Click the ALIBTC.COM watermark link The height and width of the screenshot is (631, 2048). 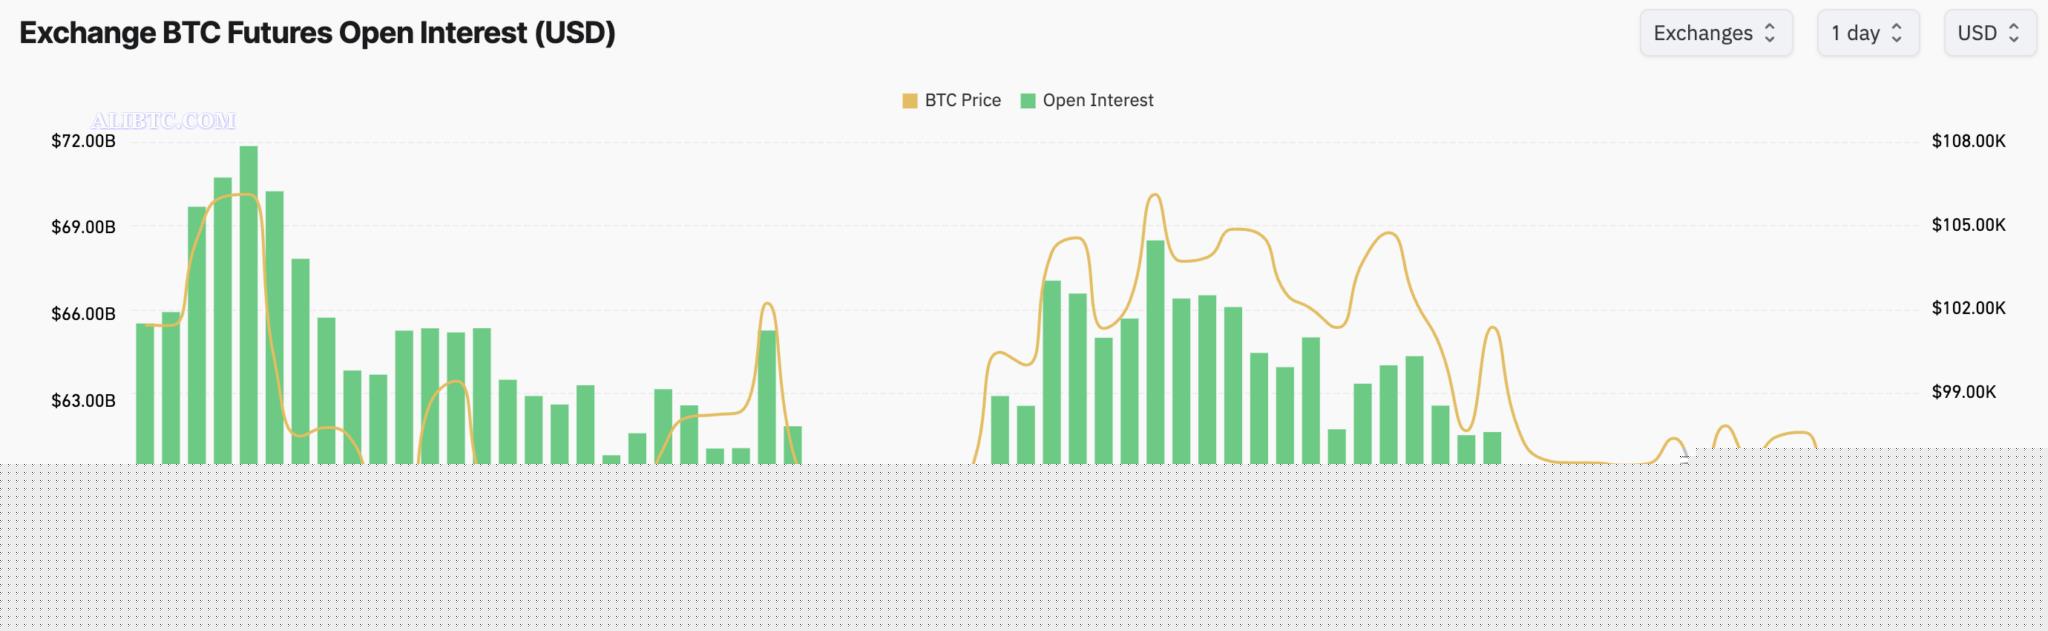(163, 119)
